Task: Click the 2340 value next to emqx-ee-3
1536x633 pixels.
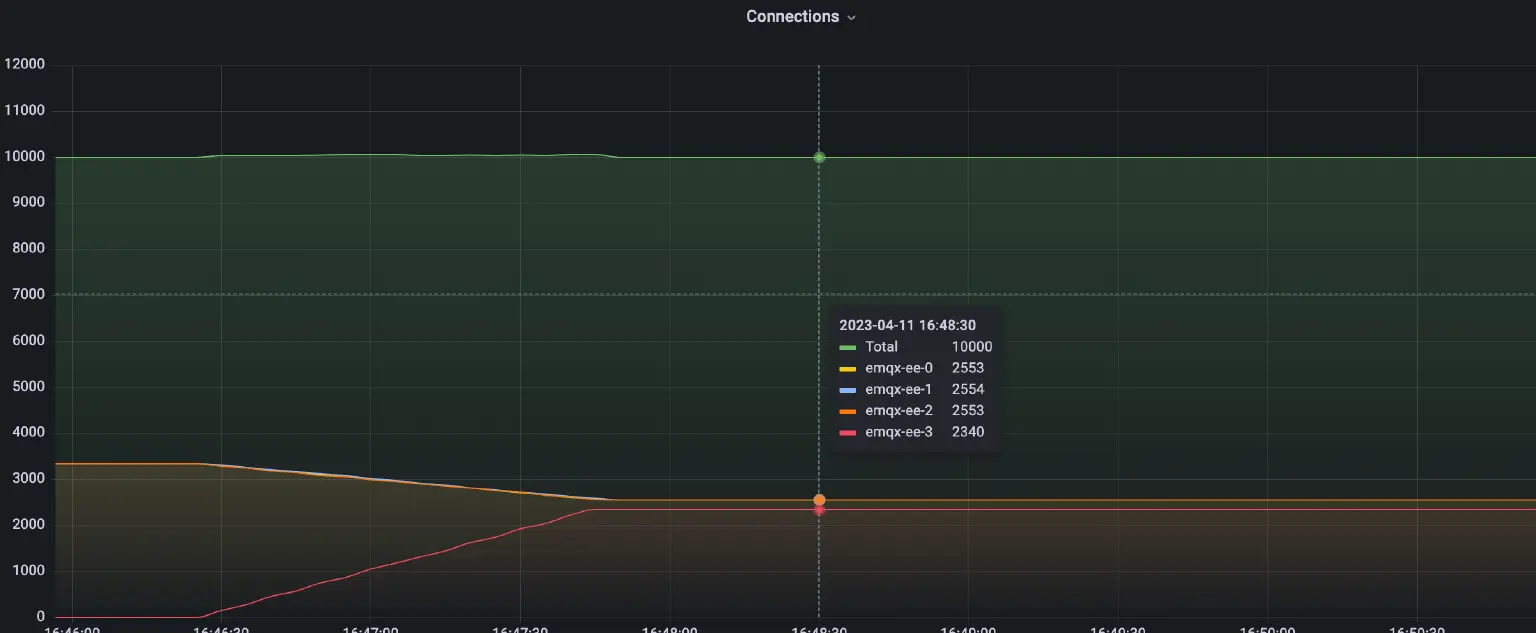Action: tap(967, 431)
